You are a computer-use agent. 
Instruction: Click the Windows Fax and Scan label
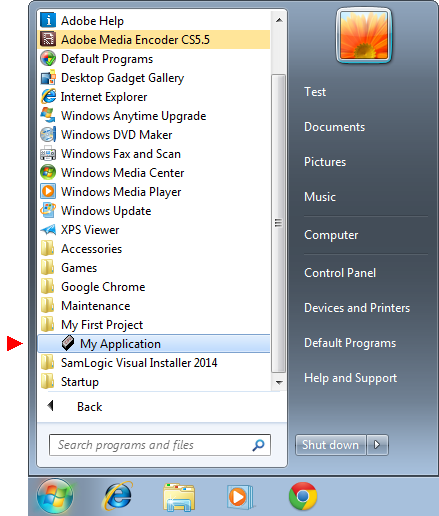pyautogui.click(x=121, y=154)
